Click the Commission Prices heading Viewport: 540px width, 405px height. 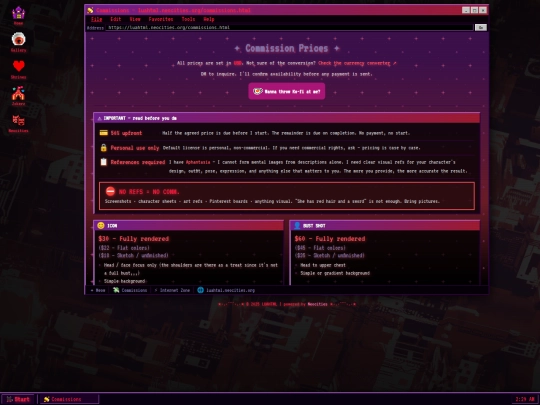(x=287, y=48)
